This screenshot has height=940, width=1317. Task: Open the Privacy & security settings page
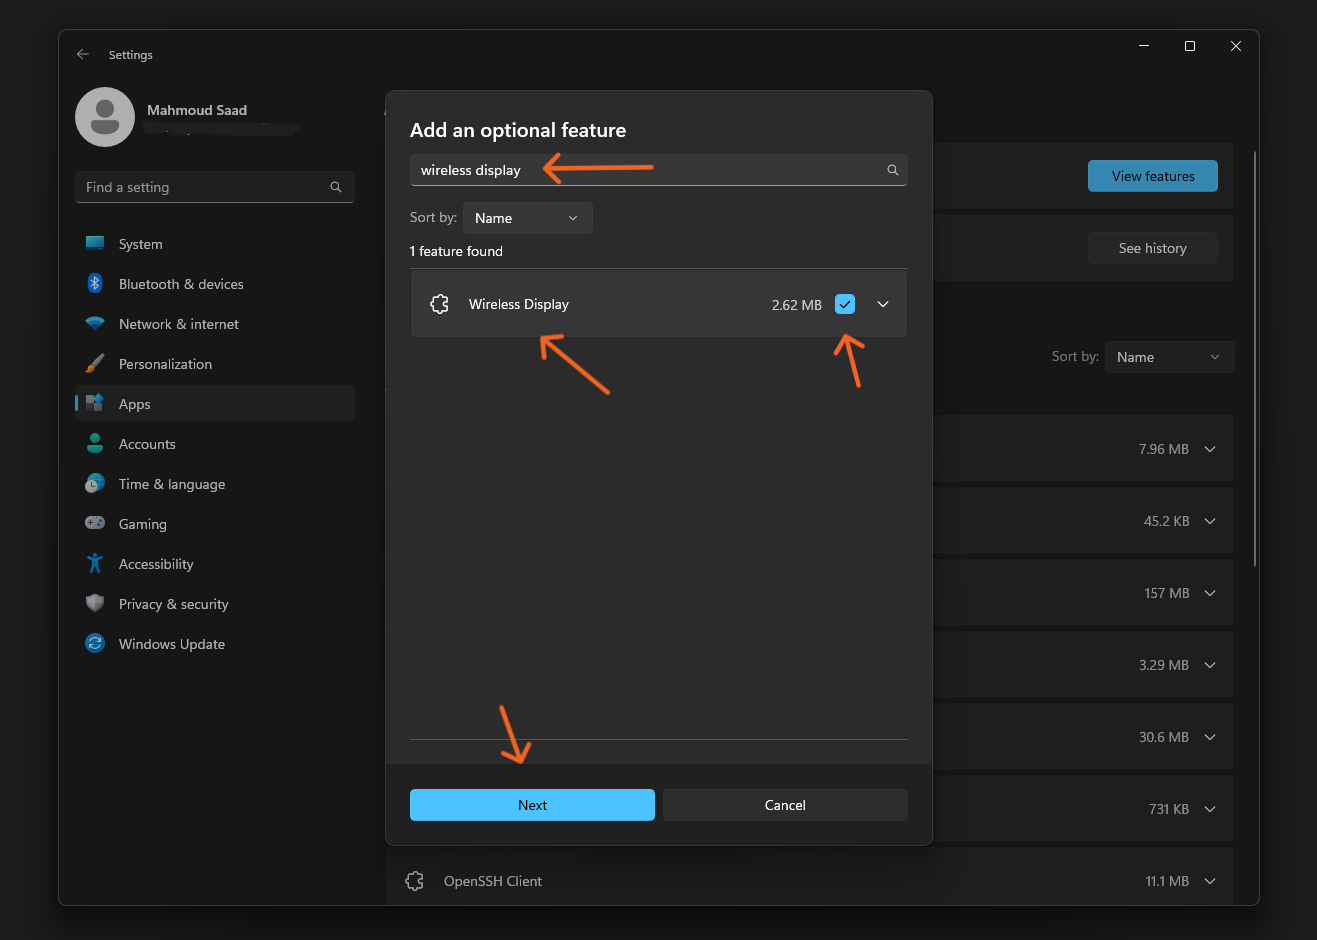[173, 604]
